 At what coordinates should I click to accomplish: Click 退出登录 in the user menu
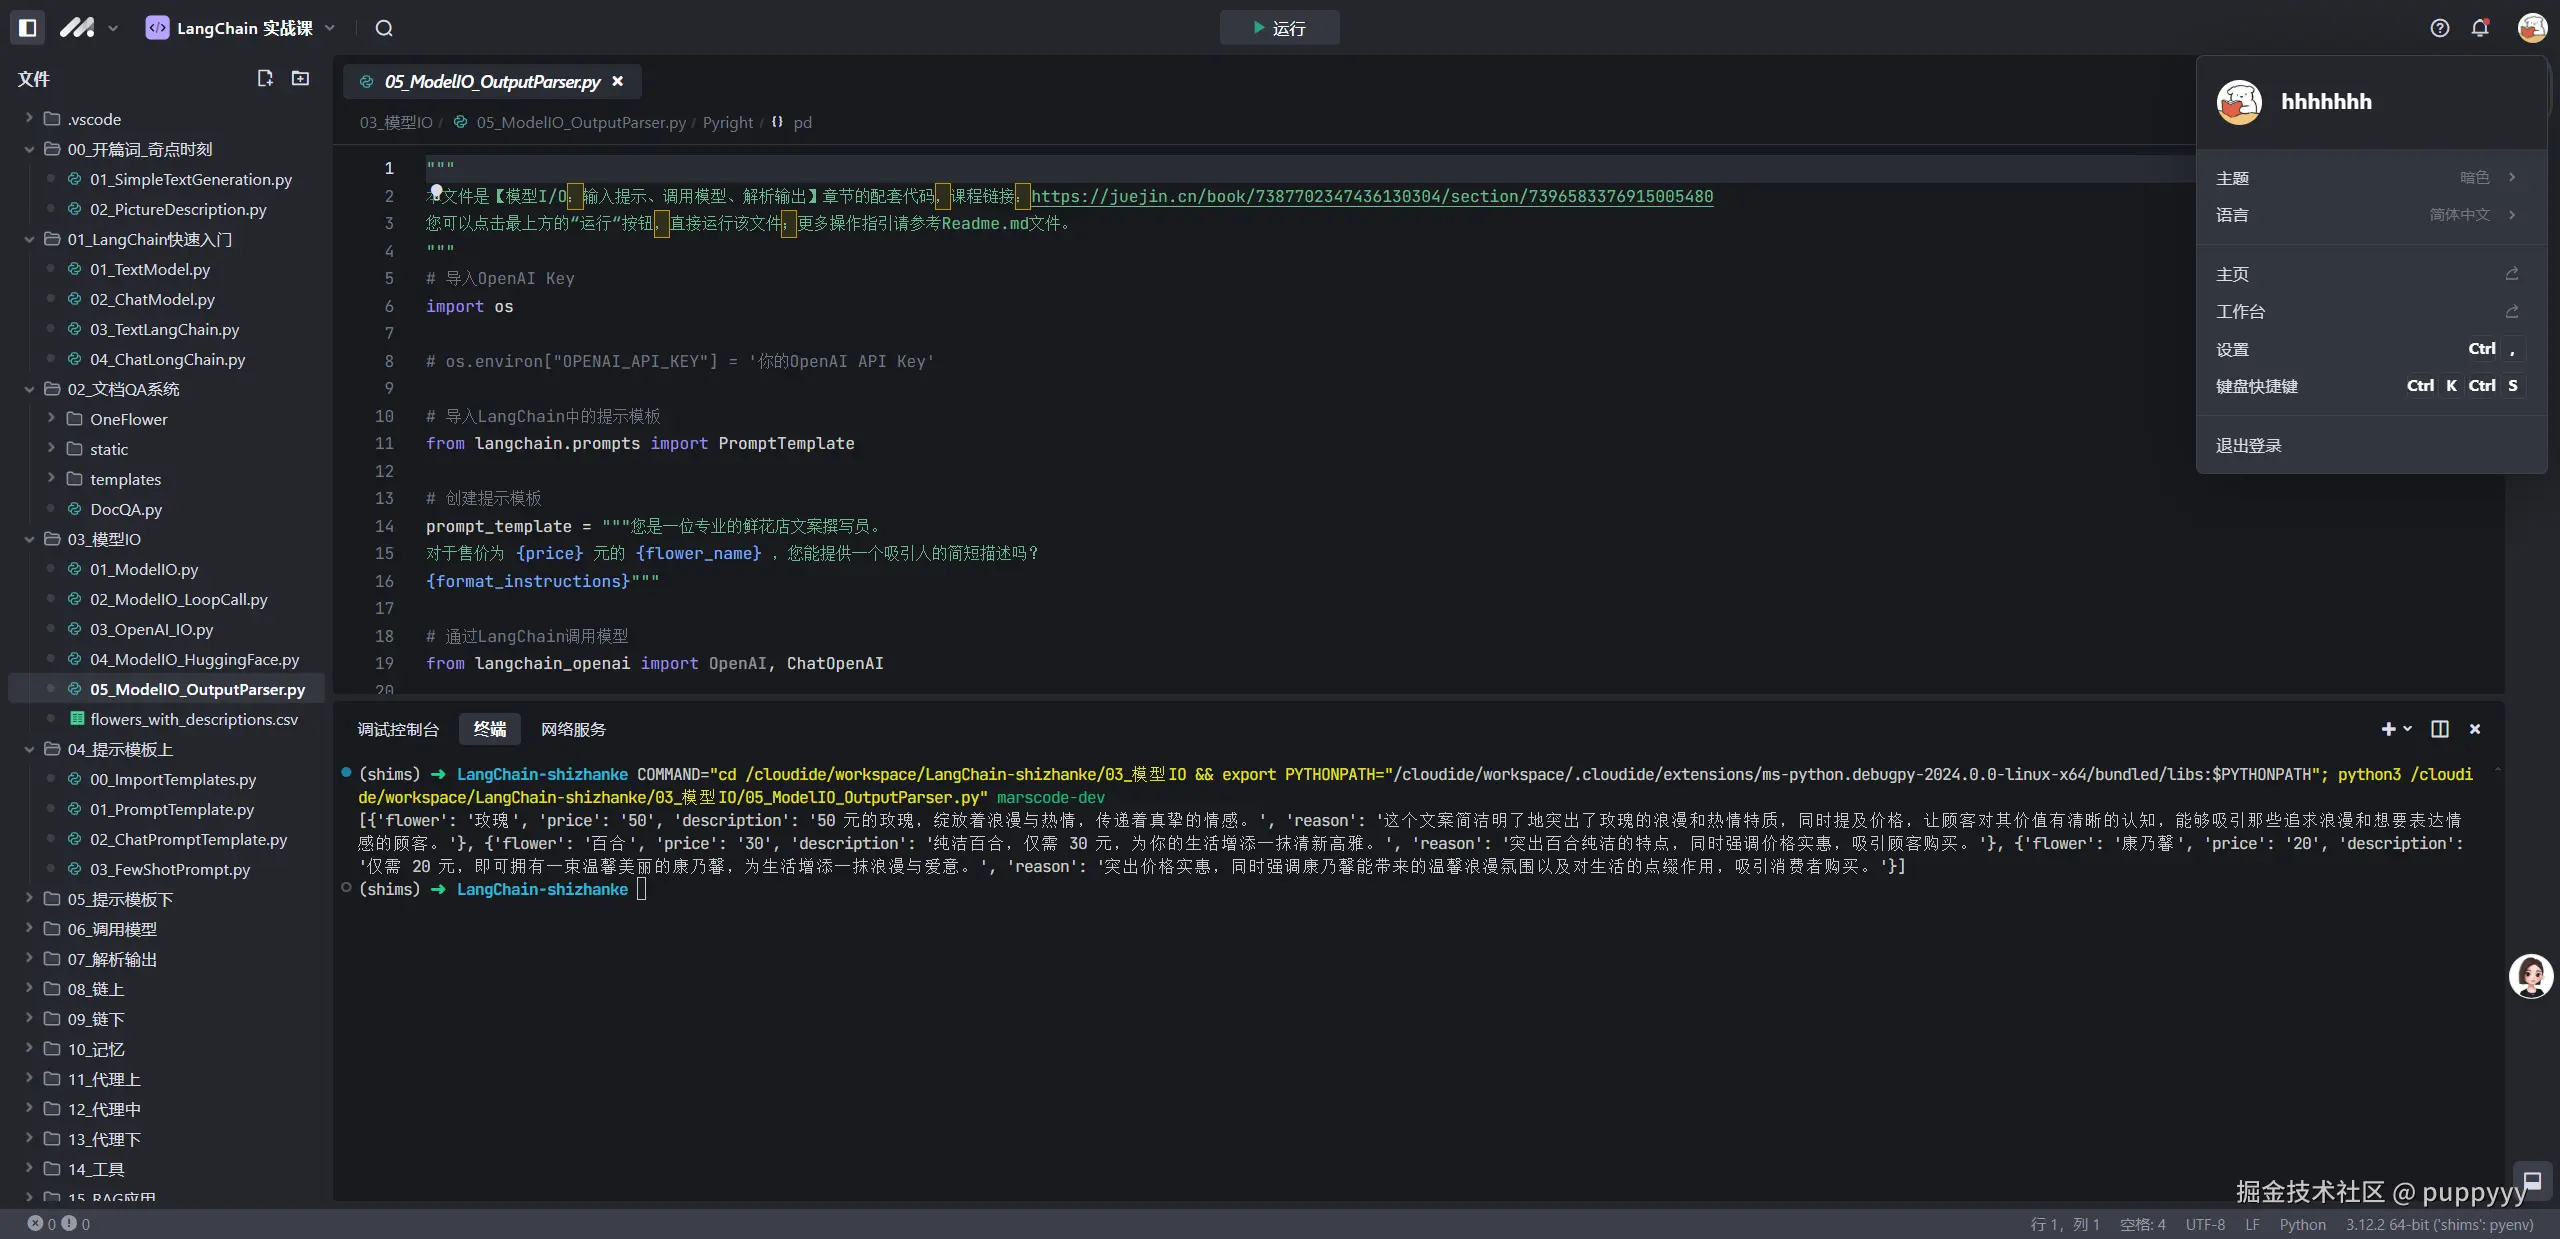pyautogui.click(x=2248, y=446)
